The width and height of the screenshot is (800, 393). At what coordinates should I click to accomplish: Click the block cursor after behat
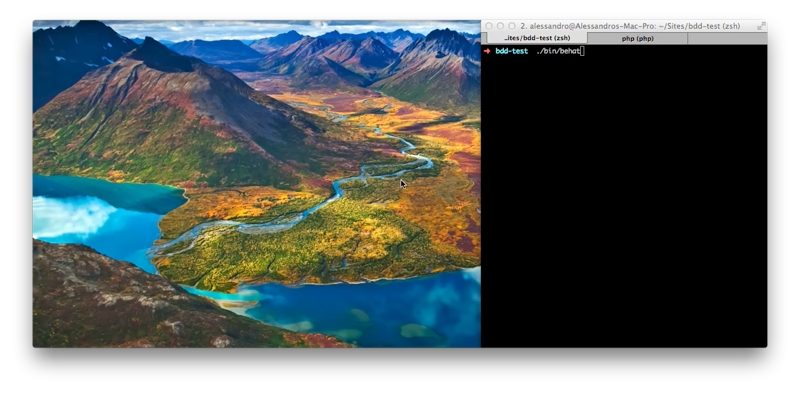point(582,51)
